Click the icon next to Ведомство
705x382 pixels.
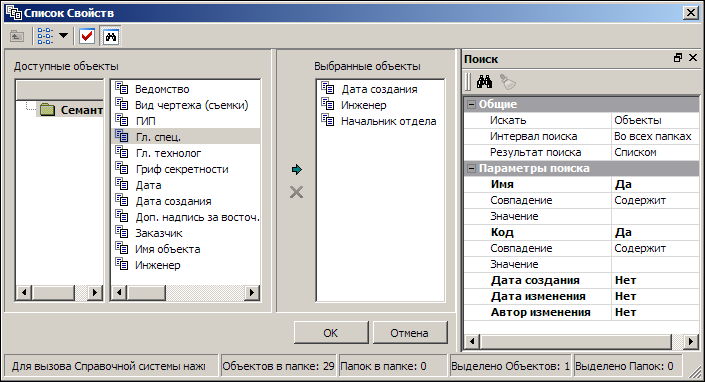pos(121,88)
